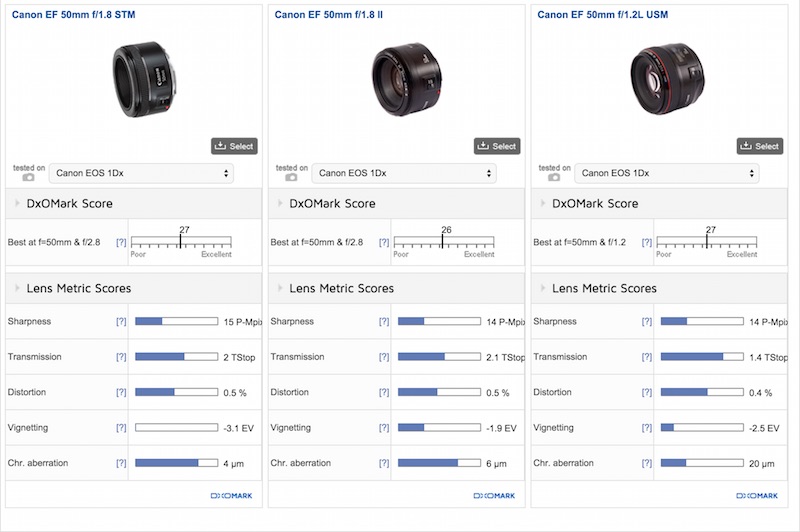Image resolution: width=800 pixels, height=532 pixels.
Task: Open Distortion help for f/1.8 STM
Action: coord(121,392)
